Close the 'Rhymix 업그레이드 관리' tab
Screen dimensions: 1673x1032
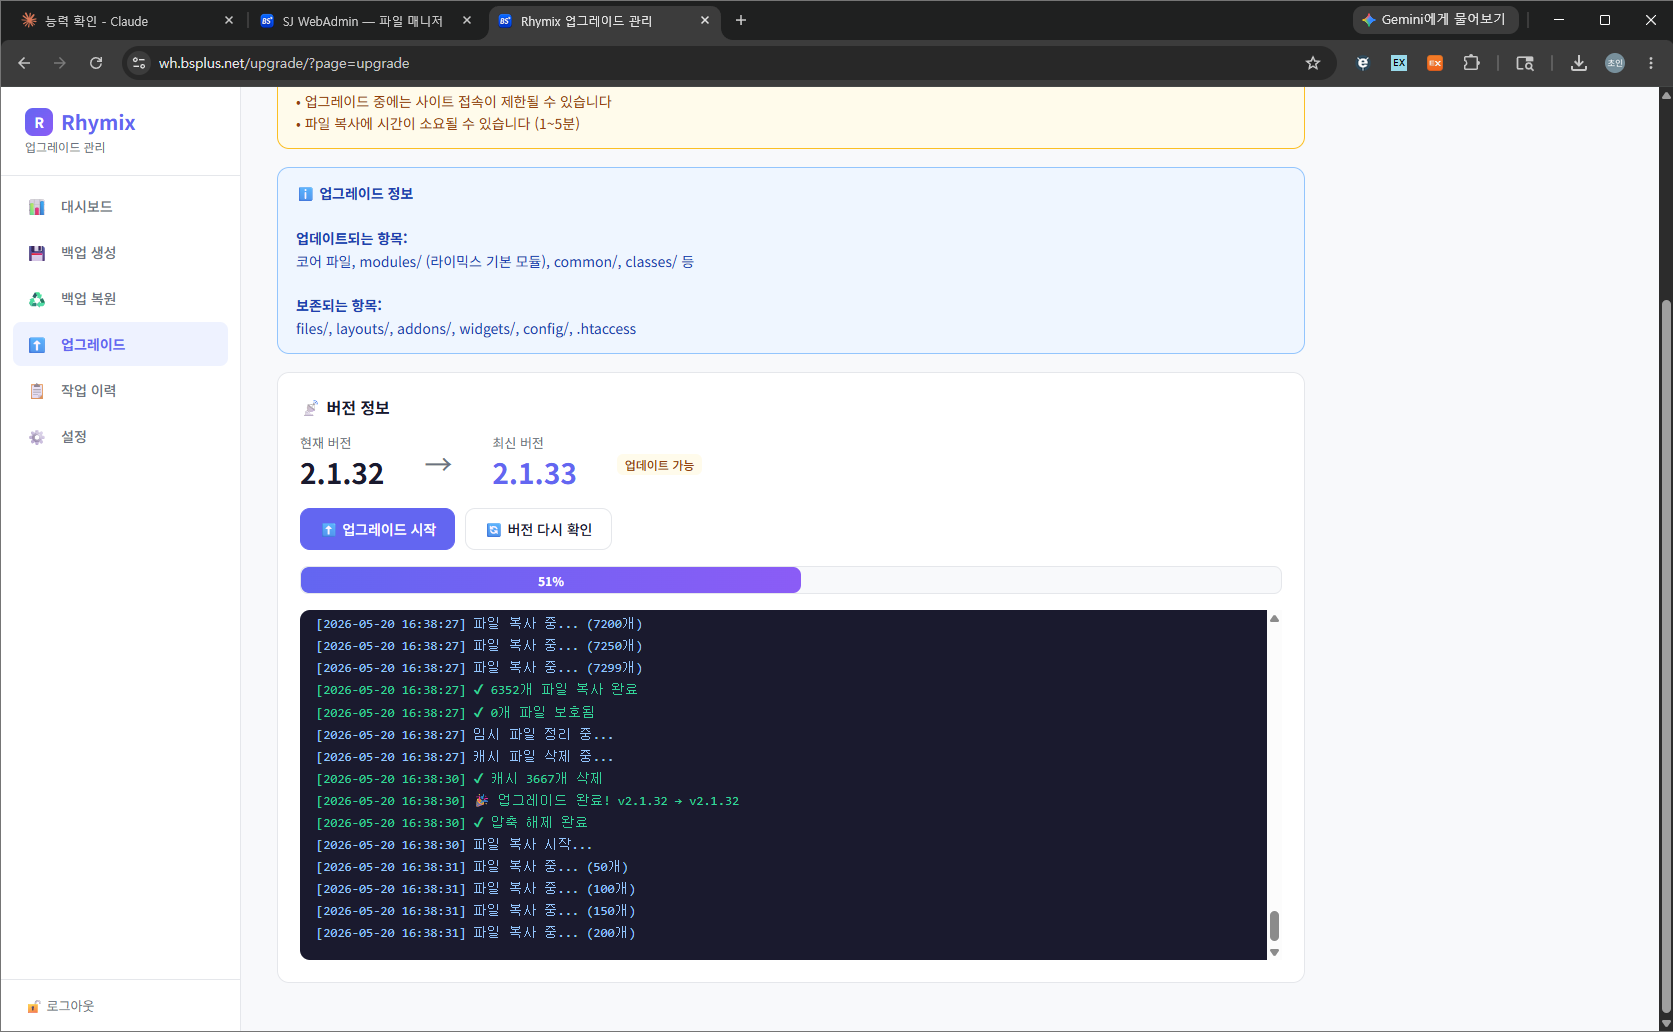click(x=705, y=20)
